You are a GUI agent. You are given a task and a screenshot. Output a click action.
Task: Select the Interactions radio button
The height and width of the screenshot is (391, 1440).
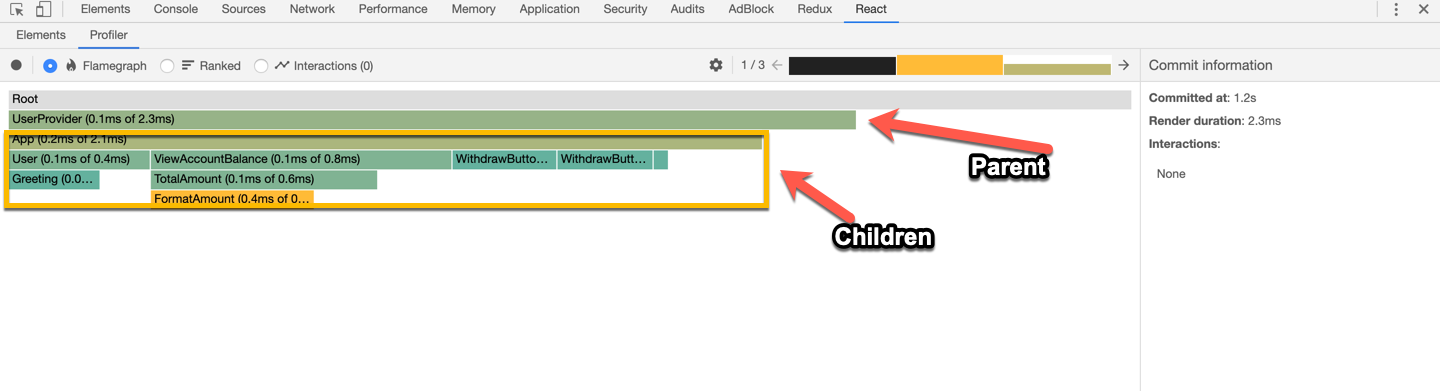click(x=261, y=65)
